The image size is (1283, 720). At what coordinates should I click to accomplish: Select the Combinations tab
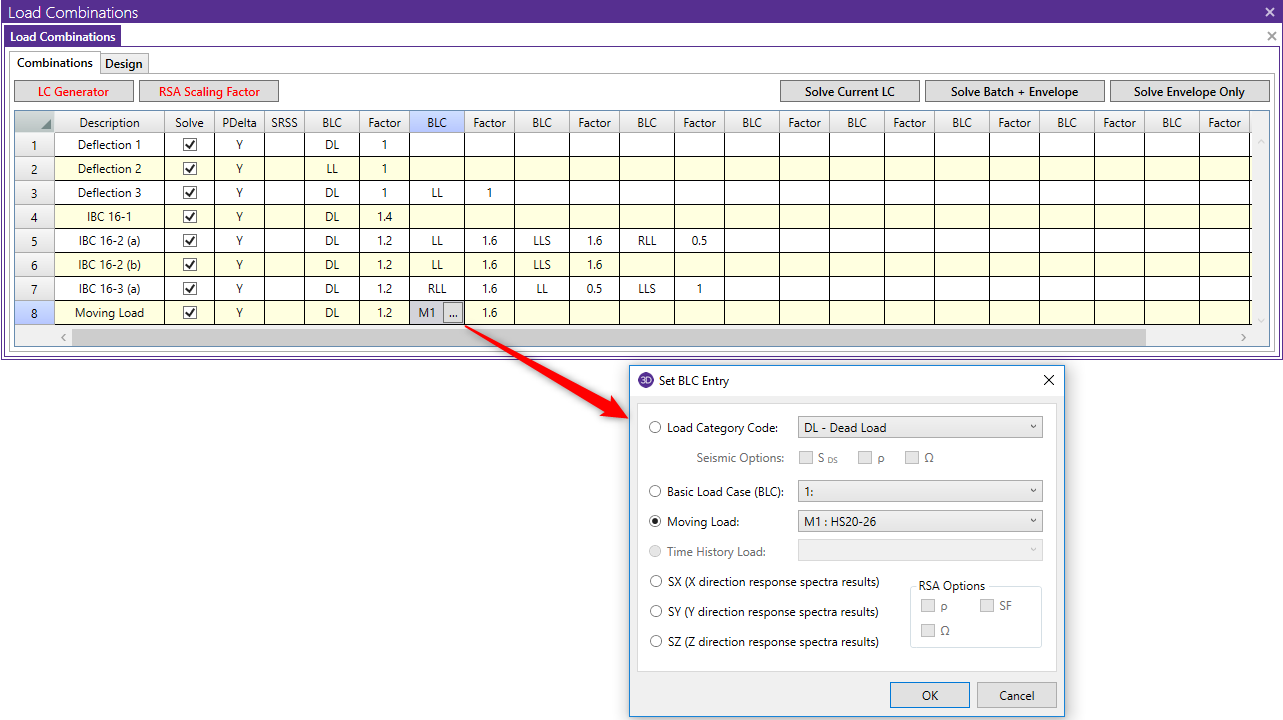click(x=55, y=63)
